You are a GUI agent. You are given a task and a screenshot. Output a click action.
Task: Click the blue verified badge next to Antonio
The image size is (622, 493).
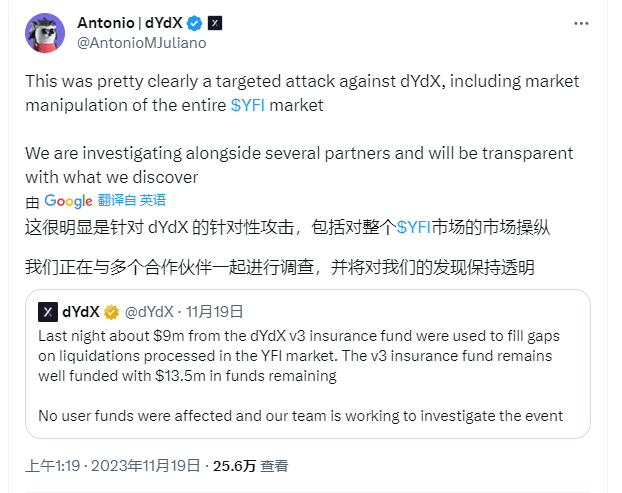pyautogui.click(x=194, y=23)
